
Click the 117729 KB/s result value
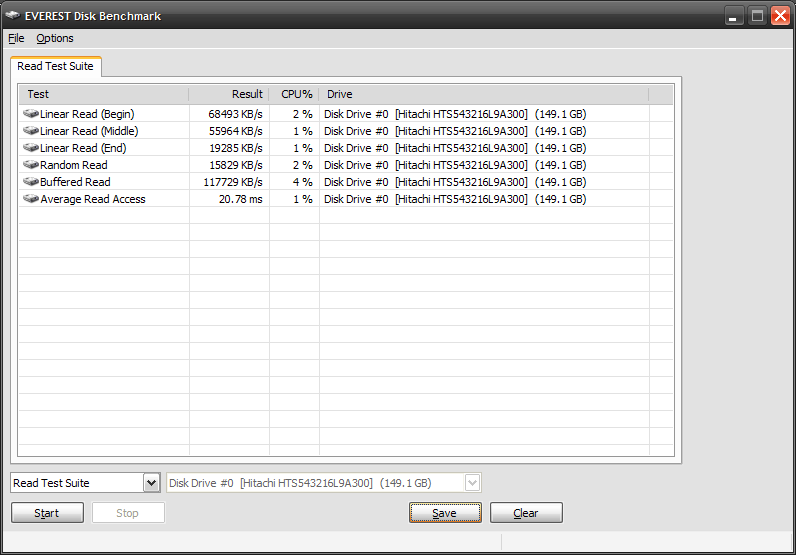[233, 182]
